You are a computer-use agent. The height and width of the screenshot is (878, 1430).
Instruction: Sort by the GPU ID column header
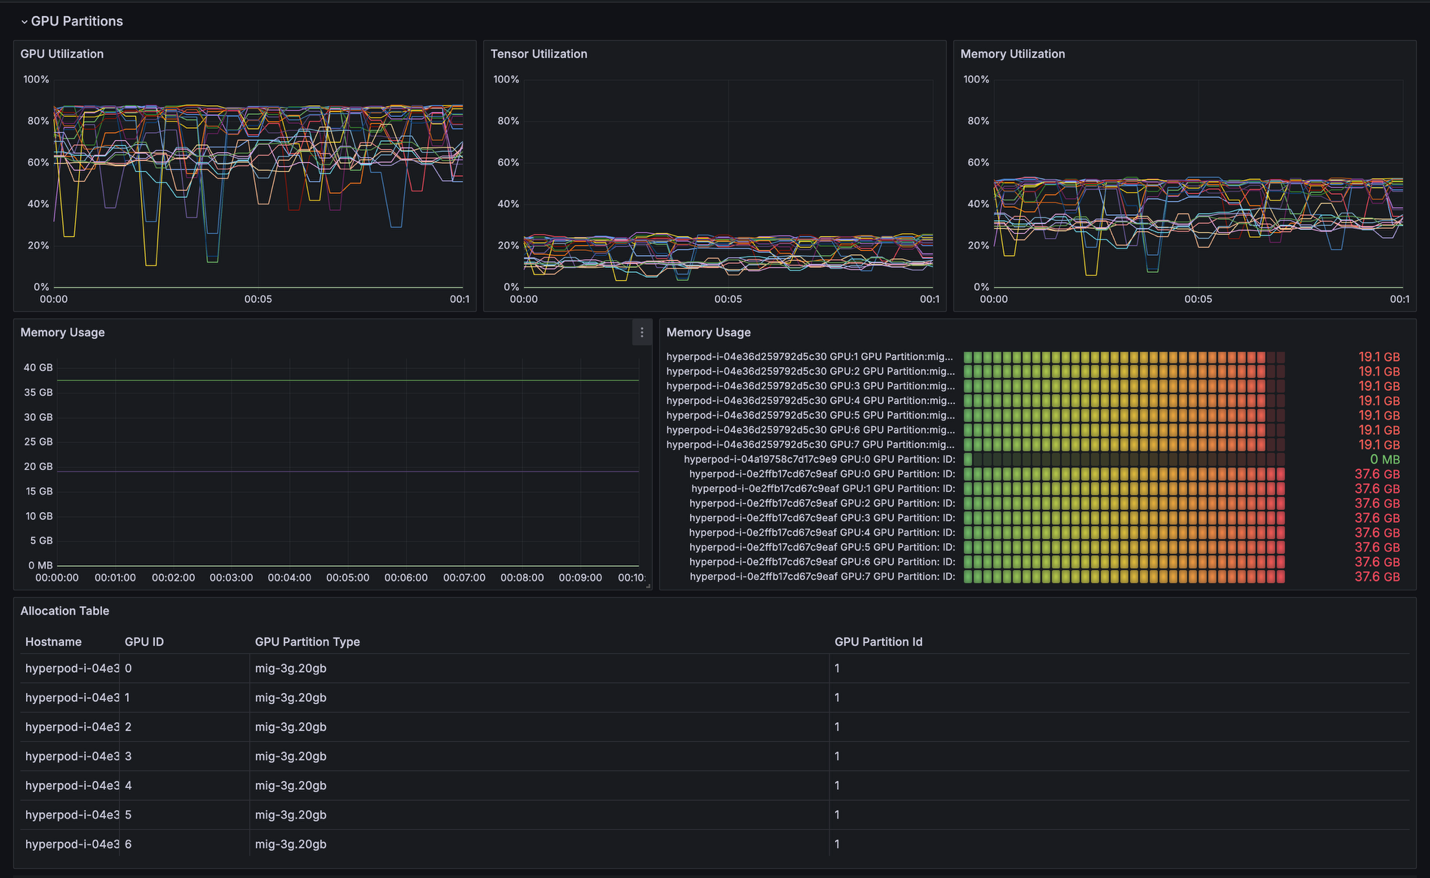[144, 642]
